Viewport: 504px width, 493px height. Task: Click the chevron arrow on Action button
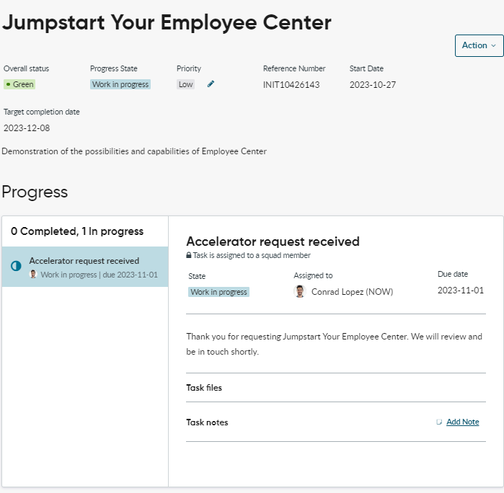click(x=494, y=46)
